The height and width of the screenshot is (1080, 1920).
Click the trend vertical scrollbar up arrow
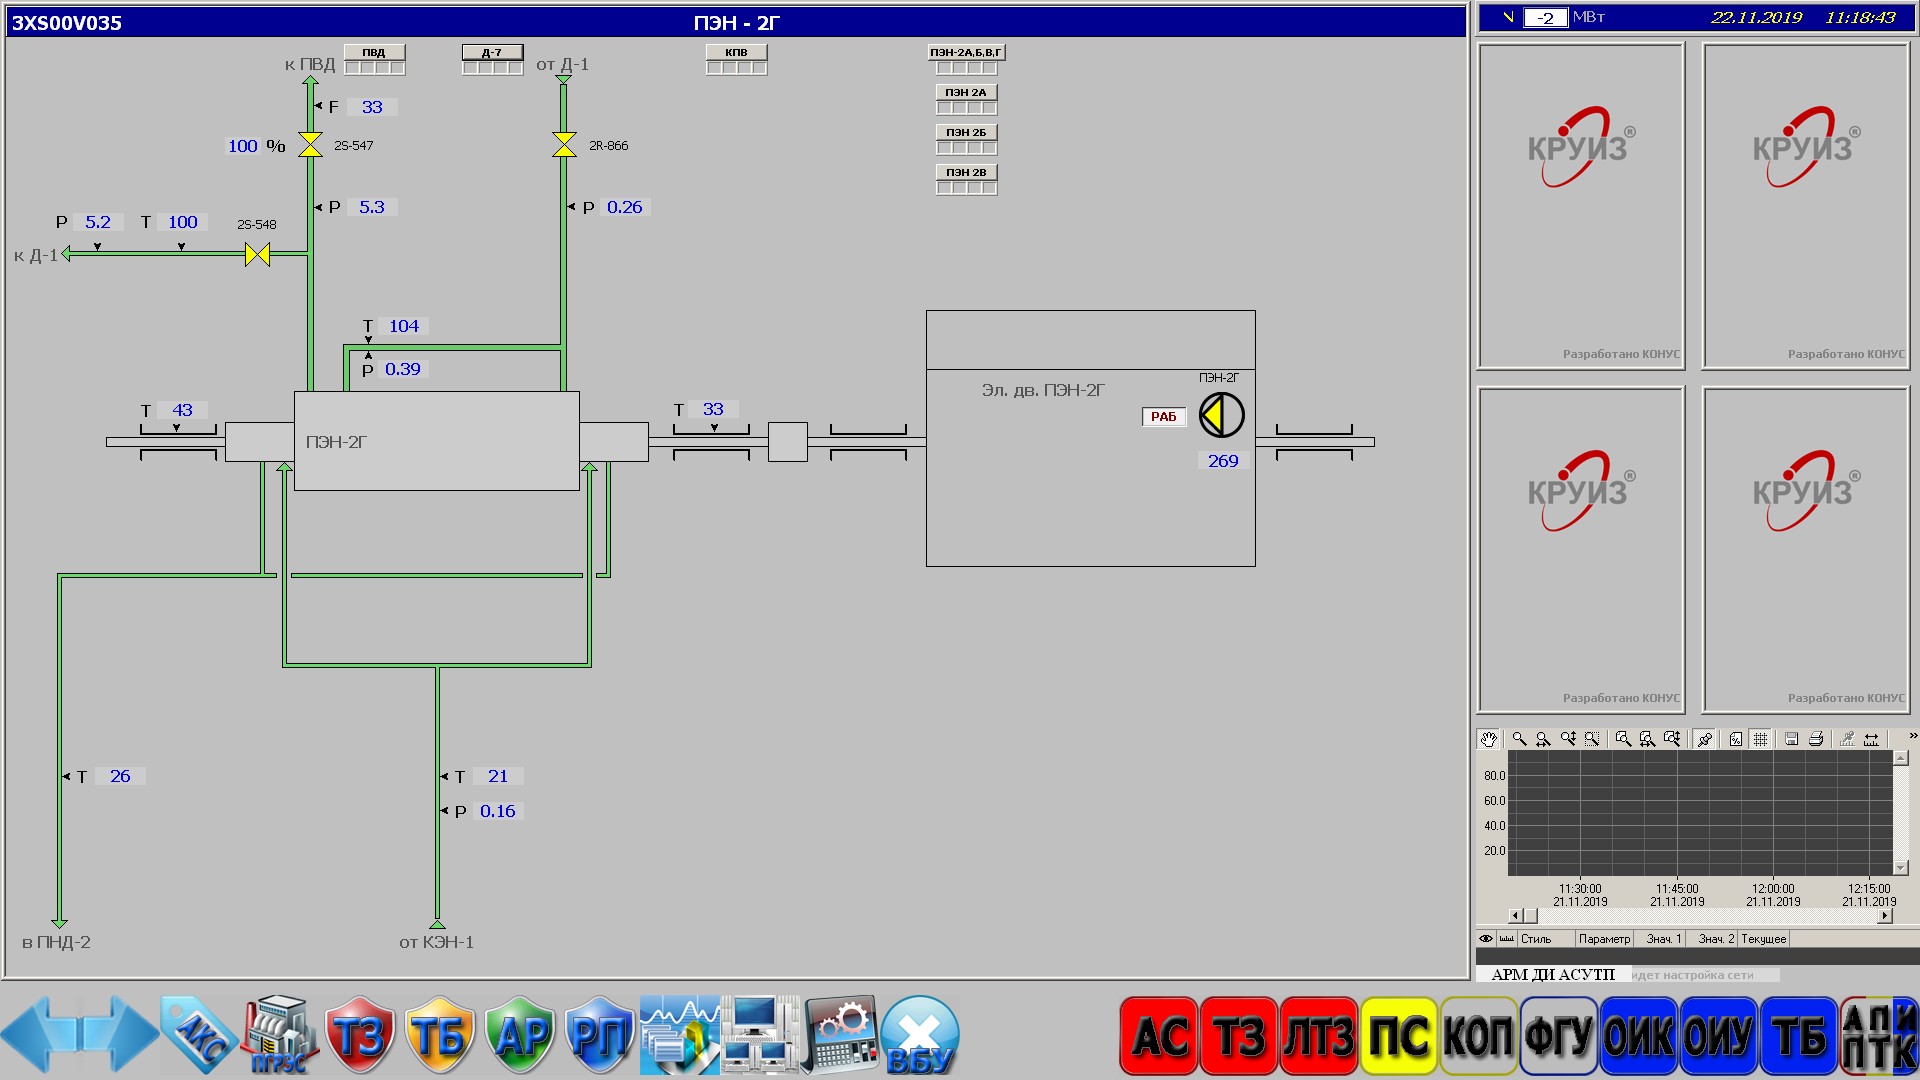point(1901,758)
